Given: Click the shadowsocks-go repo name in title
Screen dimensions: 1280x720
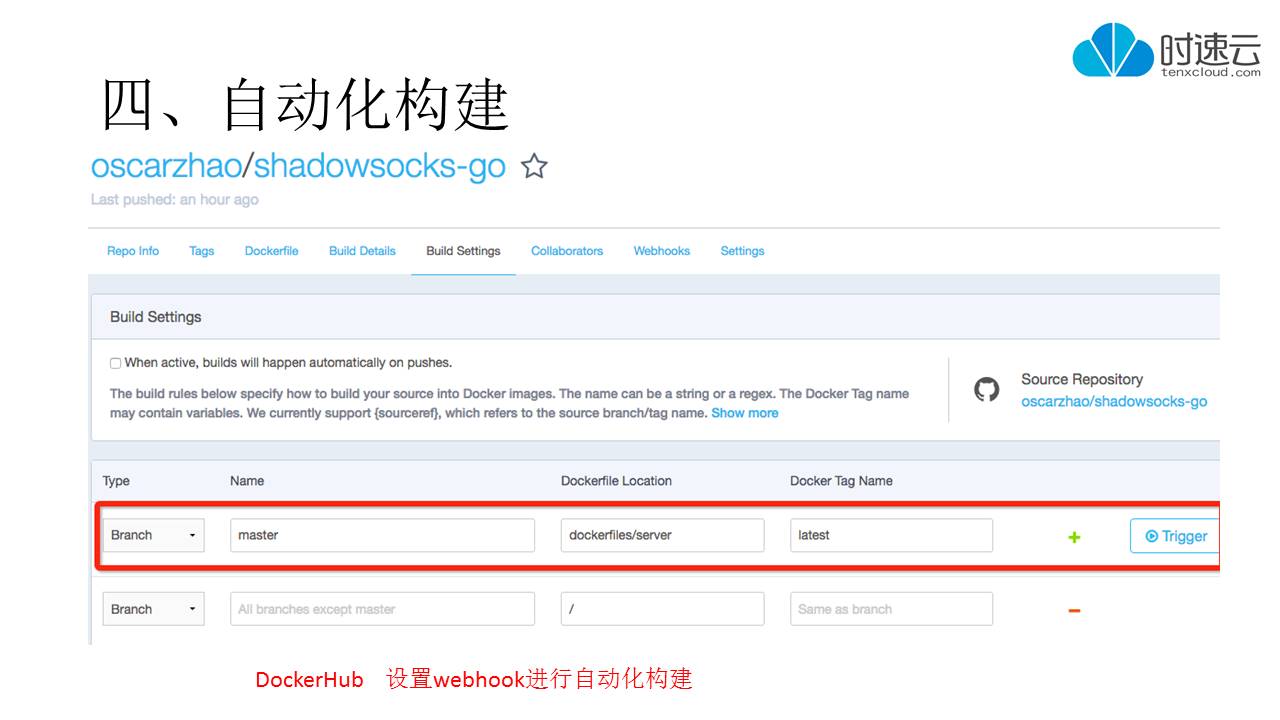Looking at the screenshot, I should [380, 166].
